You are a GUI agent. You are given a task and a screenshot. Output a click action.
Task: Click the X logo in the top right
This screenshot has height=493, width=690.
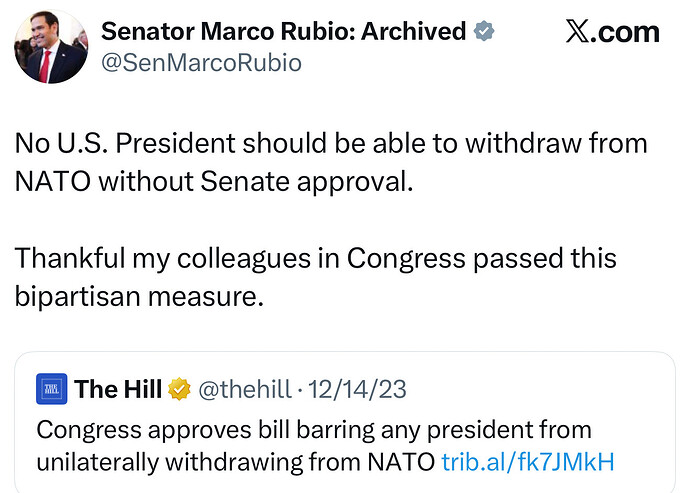pyautogui.click(x=581, y=32)
